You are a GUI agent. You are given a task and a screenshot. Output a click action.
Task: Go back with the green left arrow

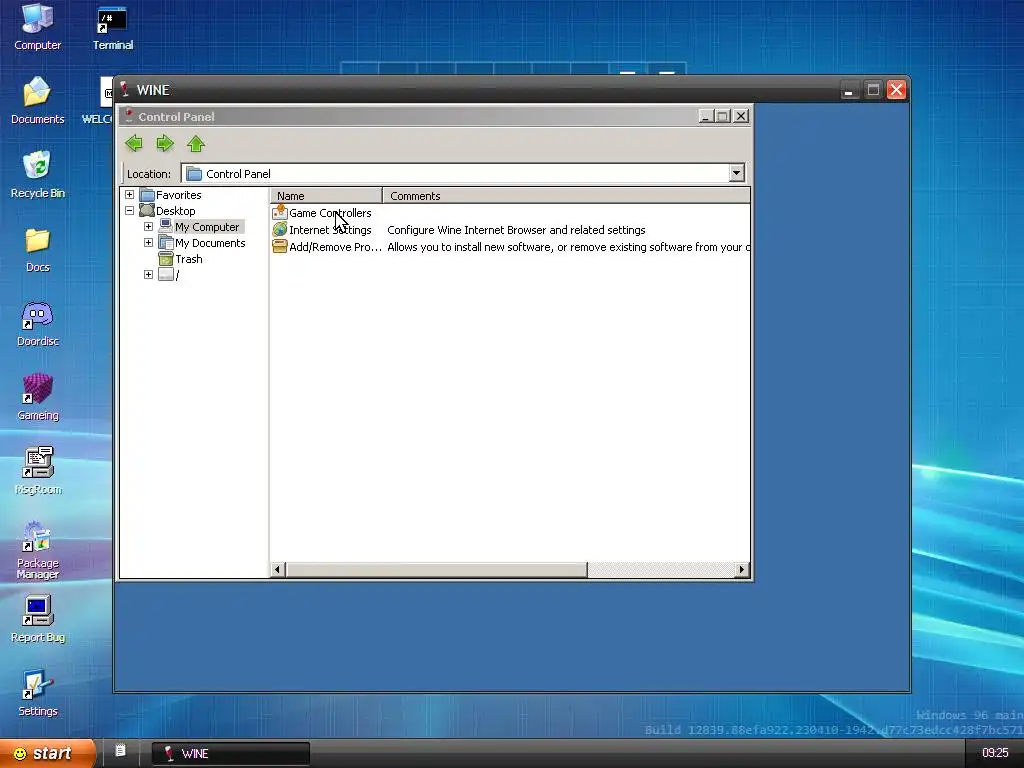pyautogui.click(x=134, y=144)
